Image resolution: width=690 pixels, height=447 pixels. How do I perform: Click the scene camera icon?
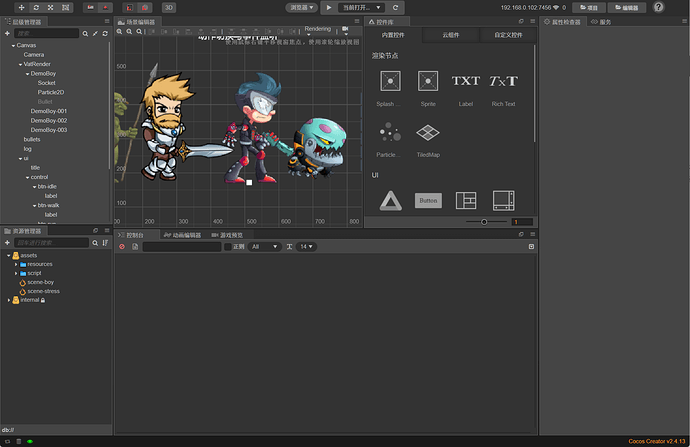tap(345, 29)
